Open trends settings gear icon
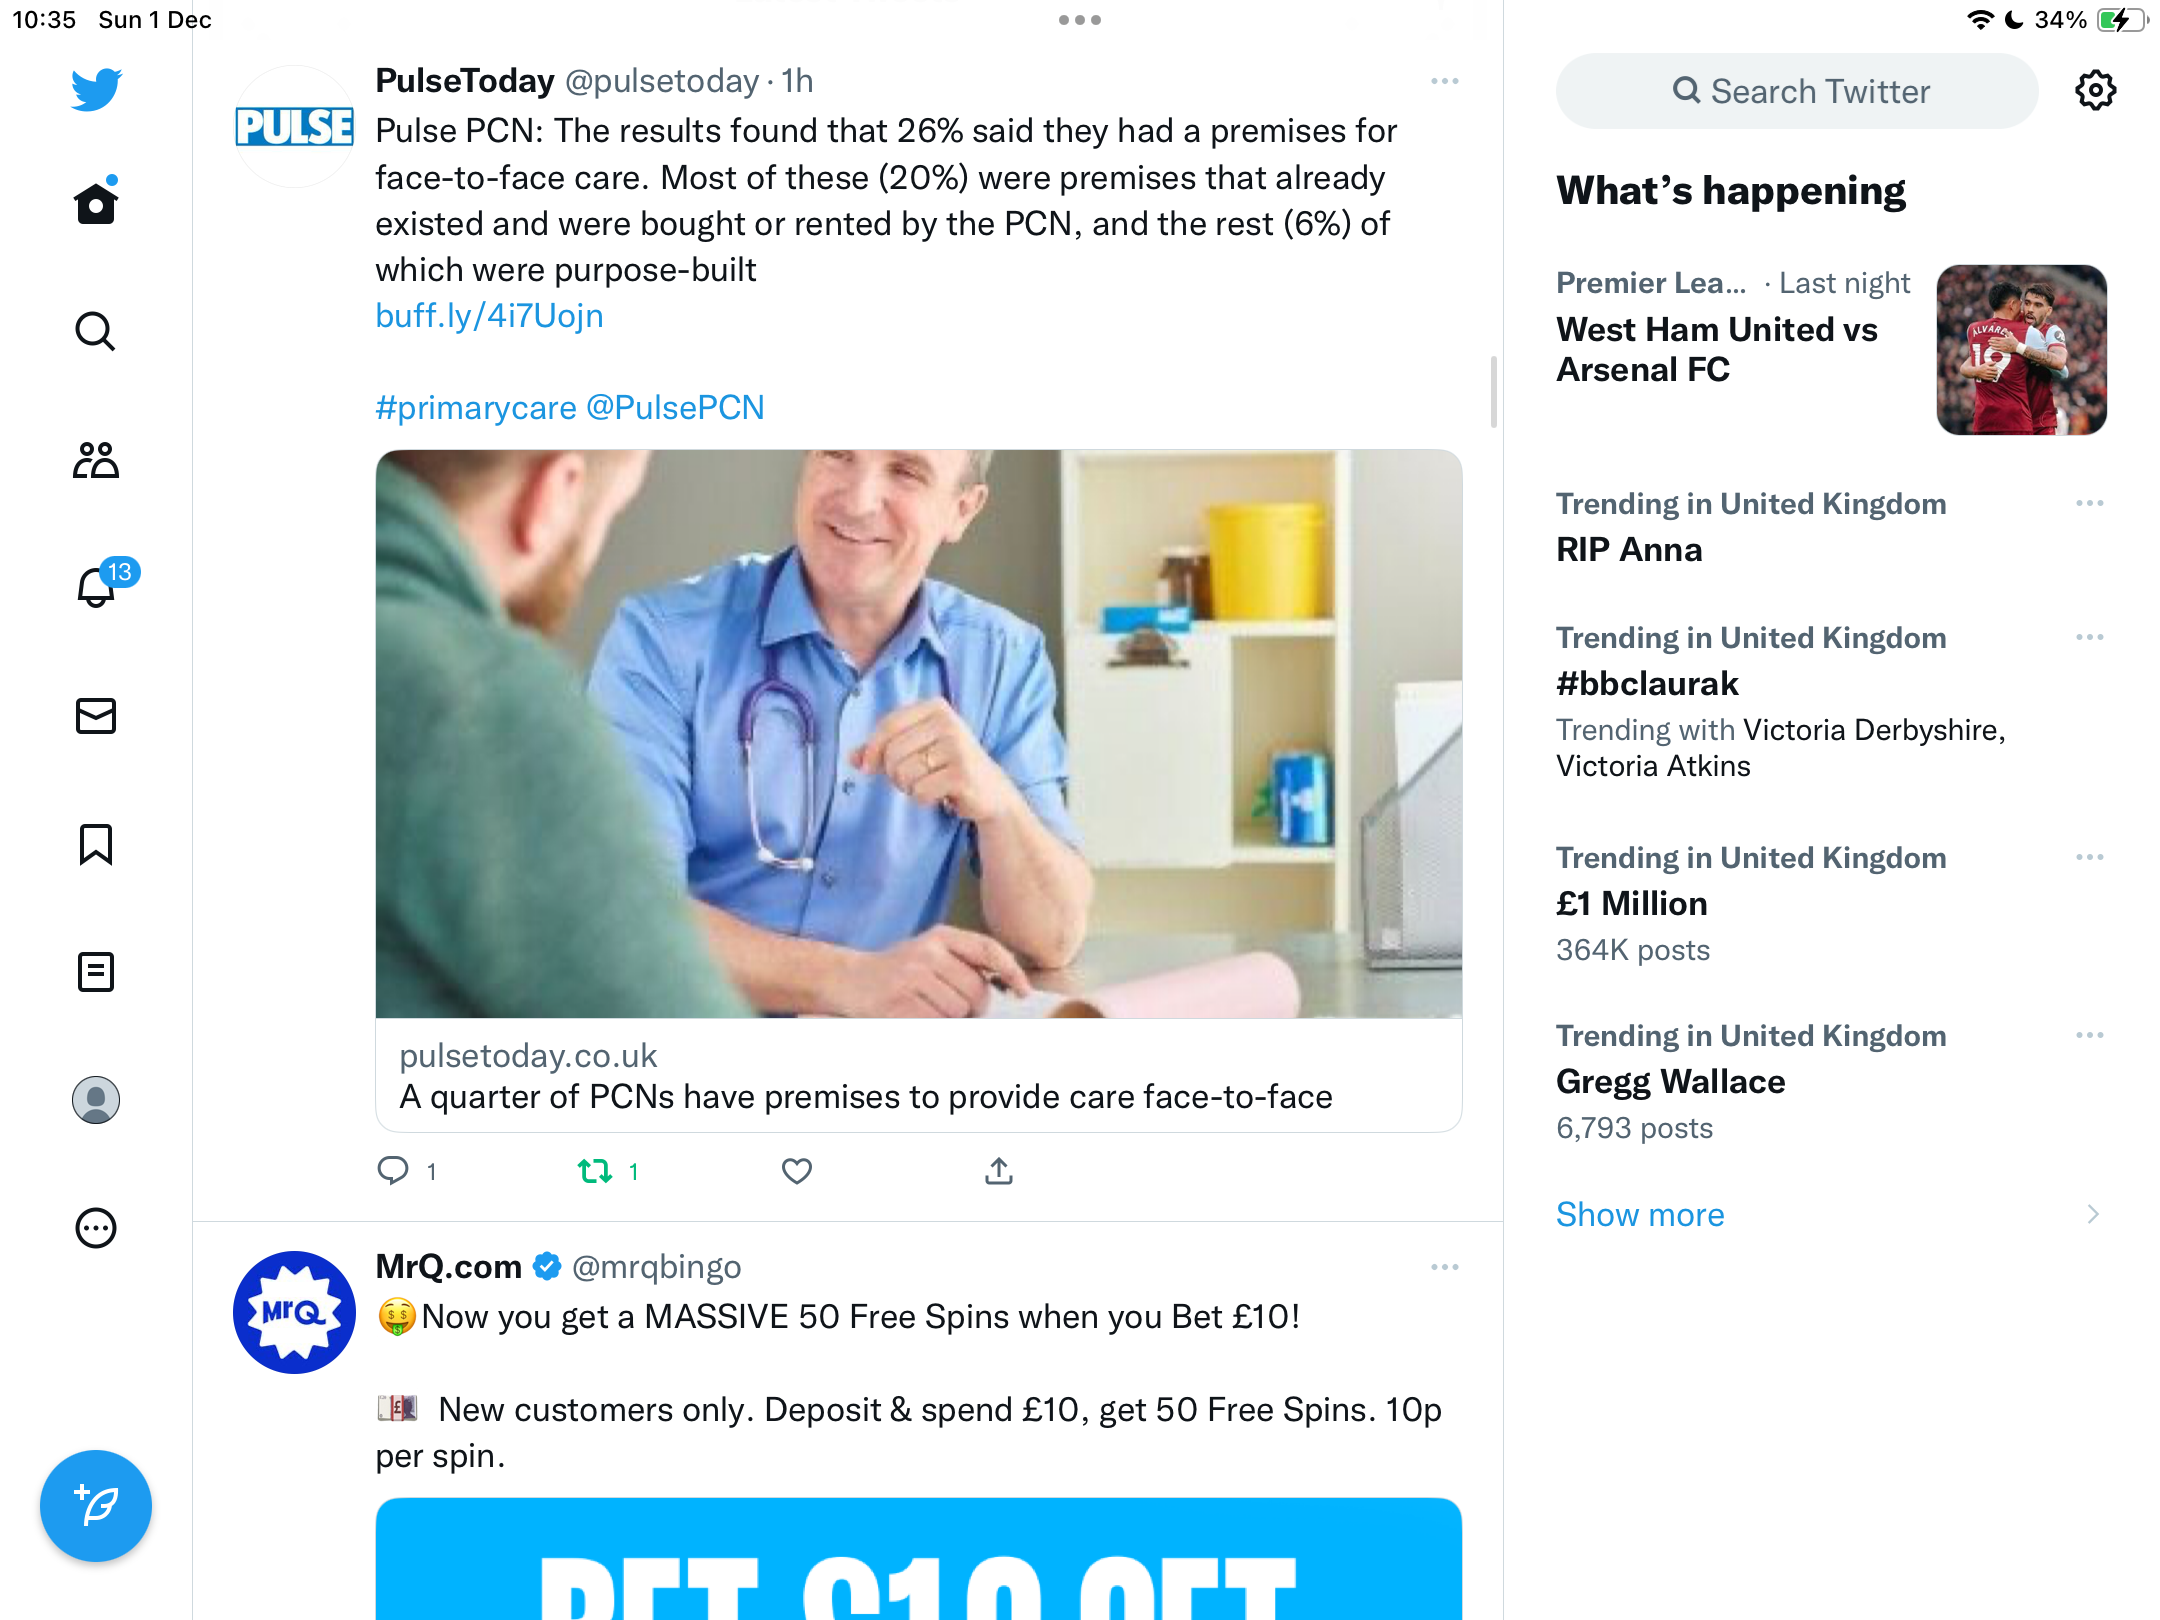 tap(2095, 91)
